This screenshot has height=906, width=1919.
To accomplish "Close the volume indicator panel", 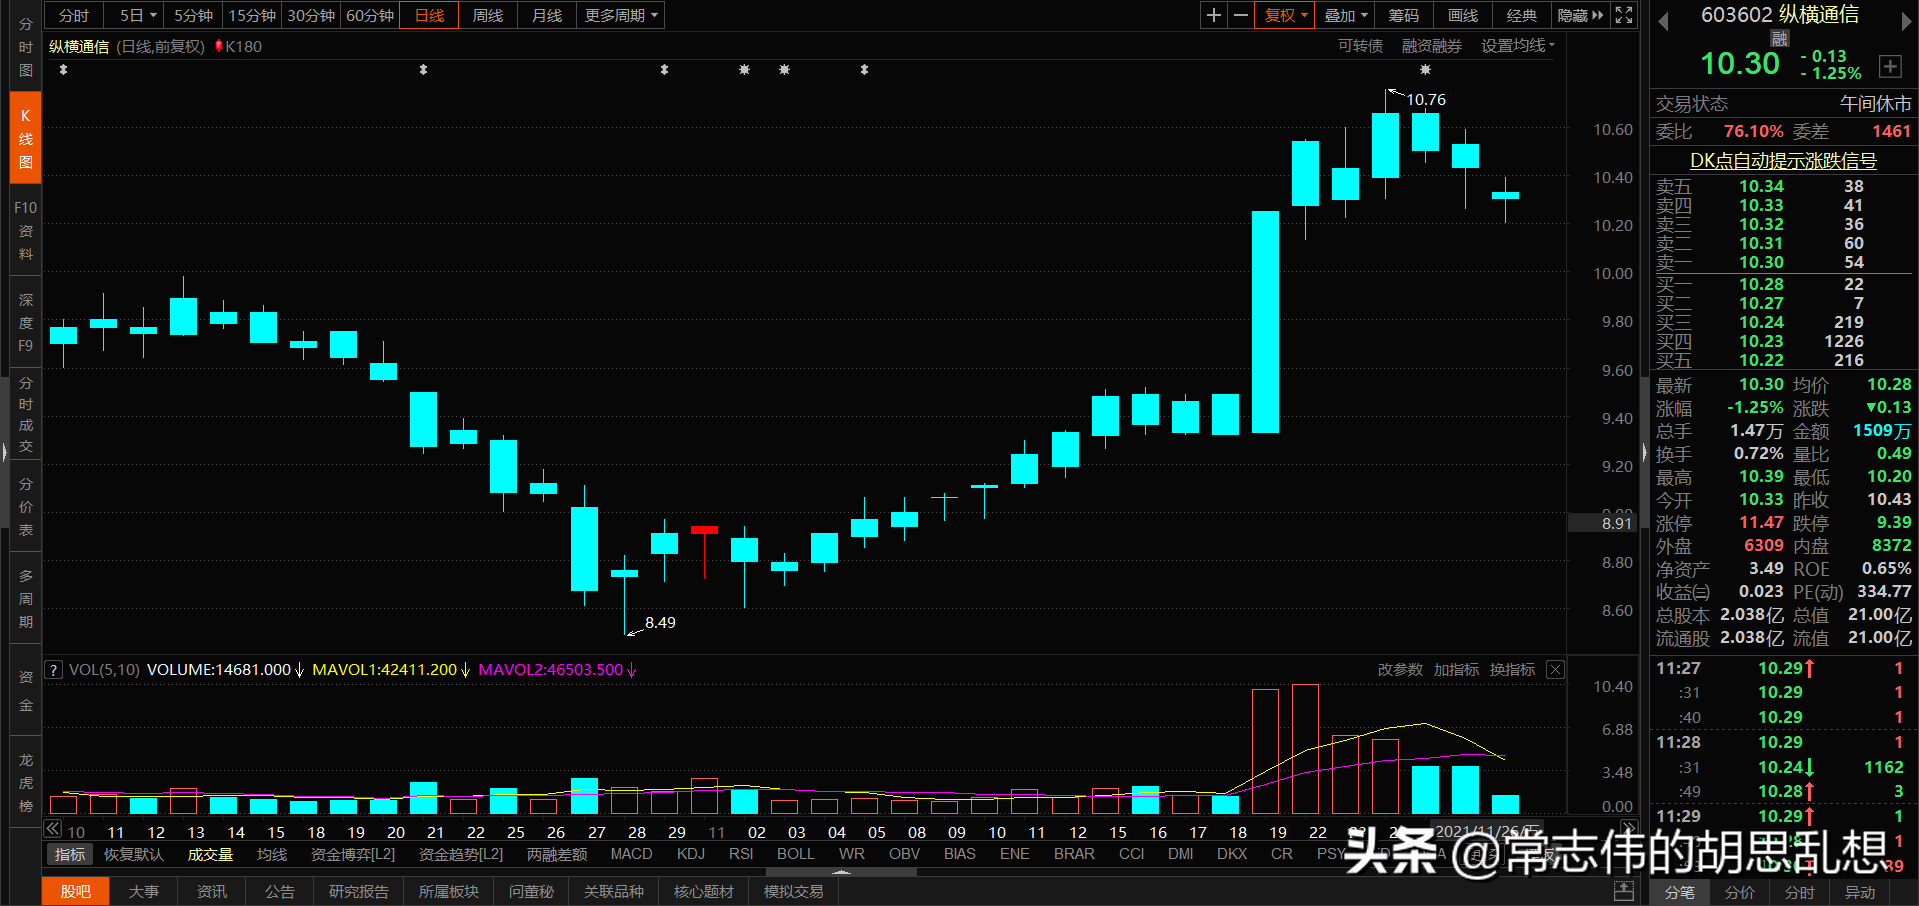I will pos(1555,669).
